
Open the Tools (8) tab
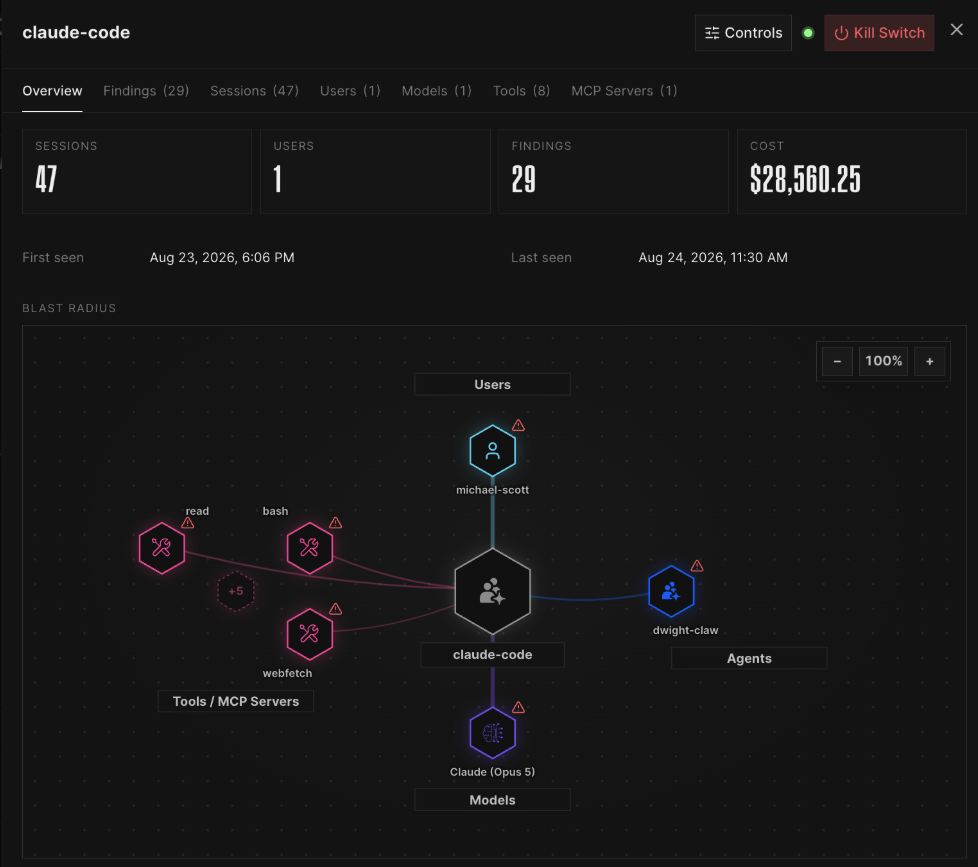click(x=521, y=91)
